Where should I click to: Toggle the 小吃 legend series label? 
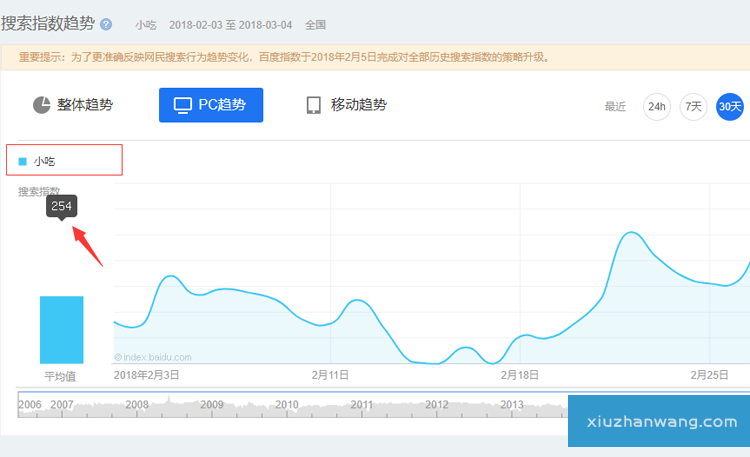pos(44,160)
